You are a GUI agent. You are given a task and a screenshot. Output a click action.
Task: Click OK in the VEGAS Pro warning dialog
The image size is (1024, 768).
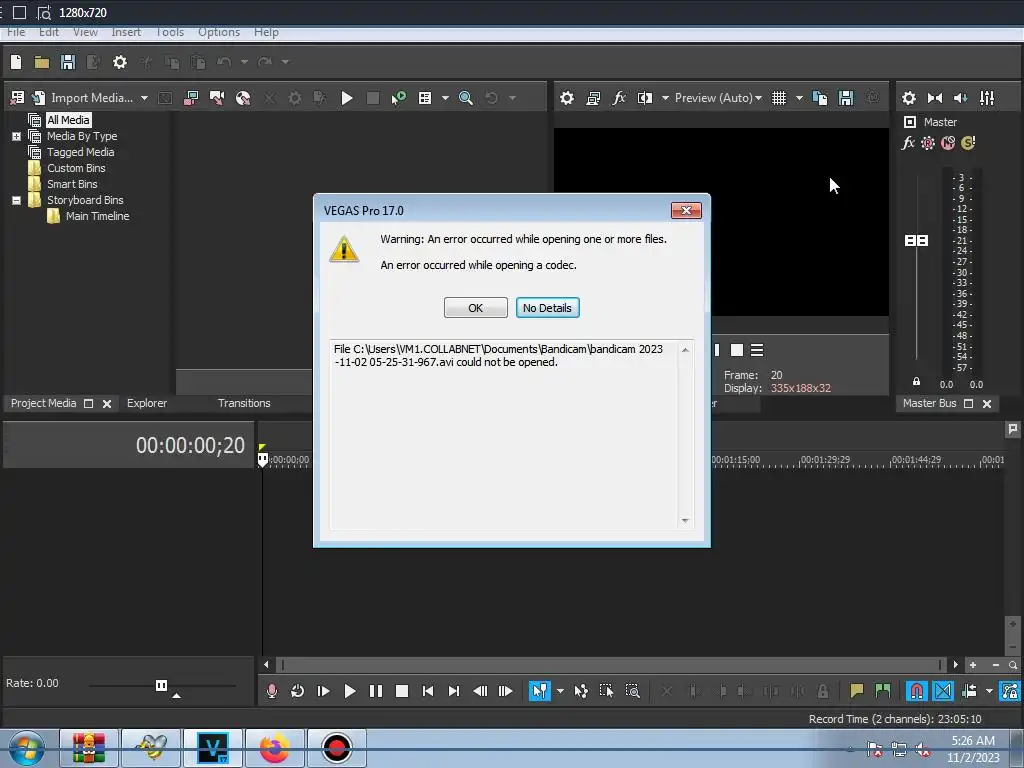[x=475, y=308]
